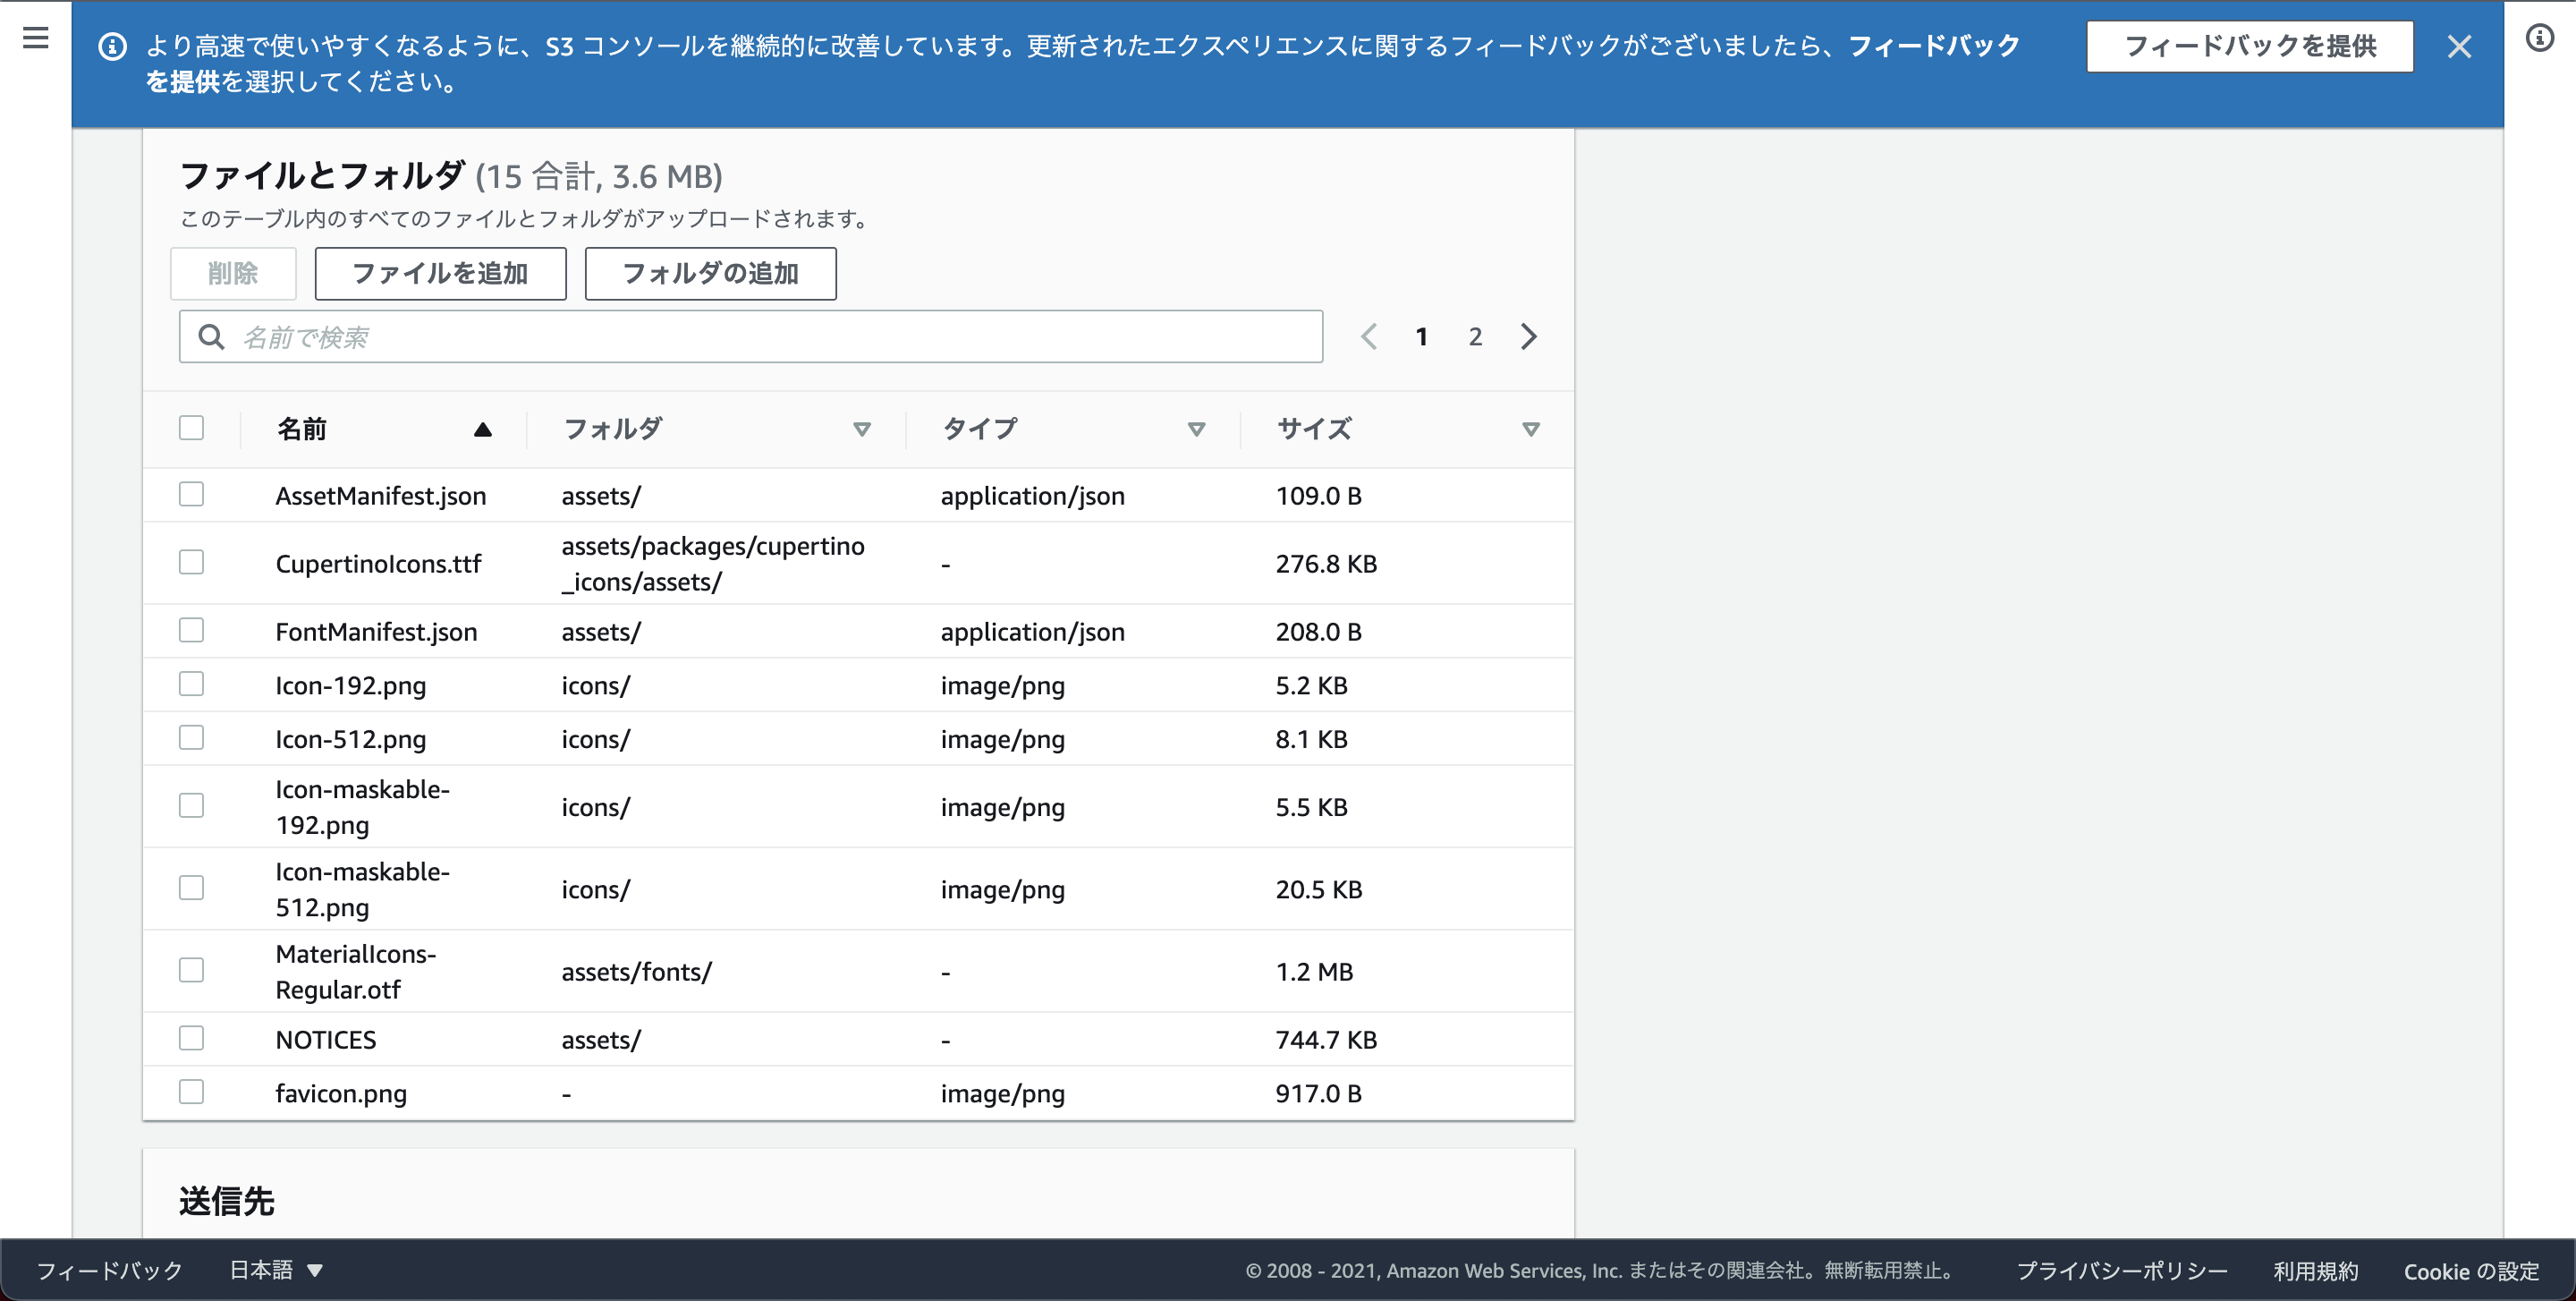Viewport: 2576px width, 1301px height.
Task: Sort by タイプ column arrow
Action: pyautogui.click(x=1196, y=429)
